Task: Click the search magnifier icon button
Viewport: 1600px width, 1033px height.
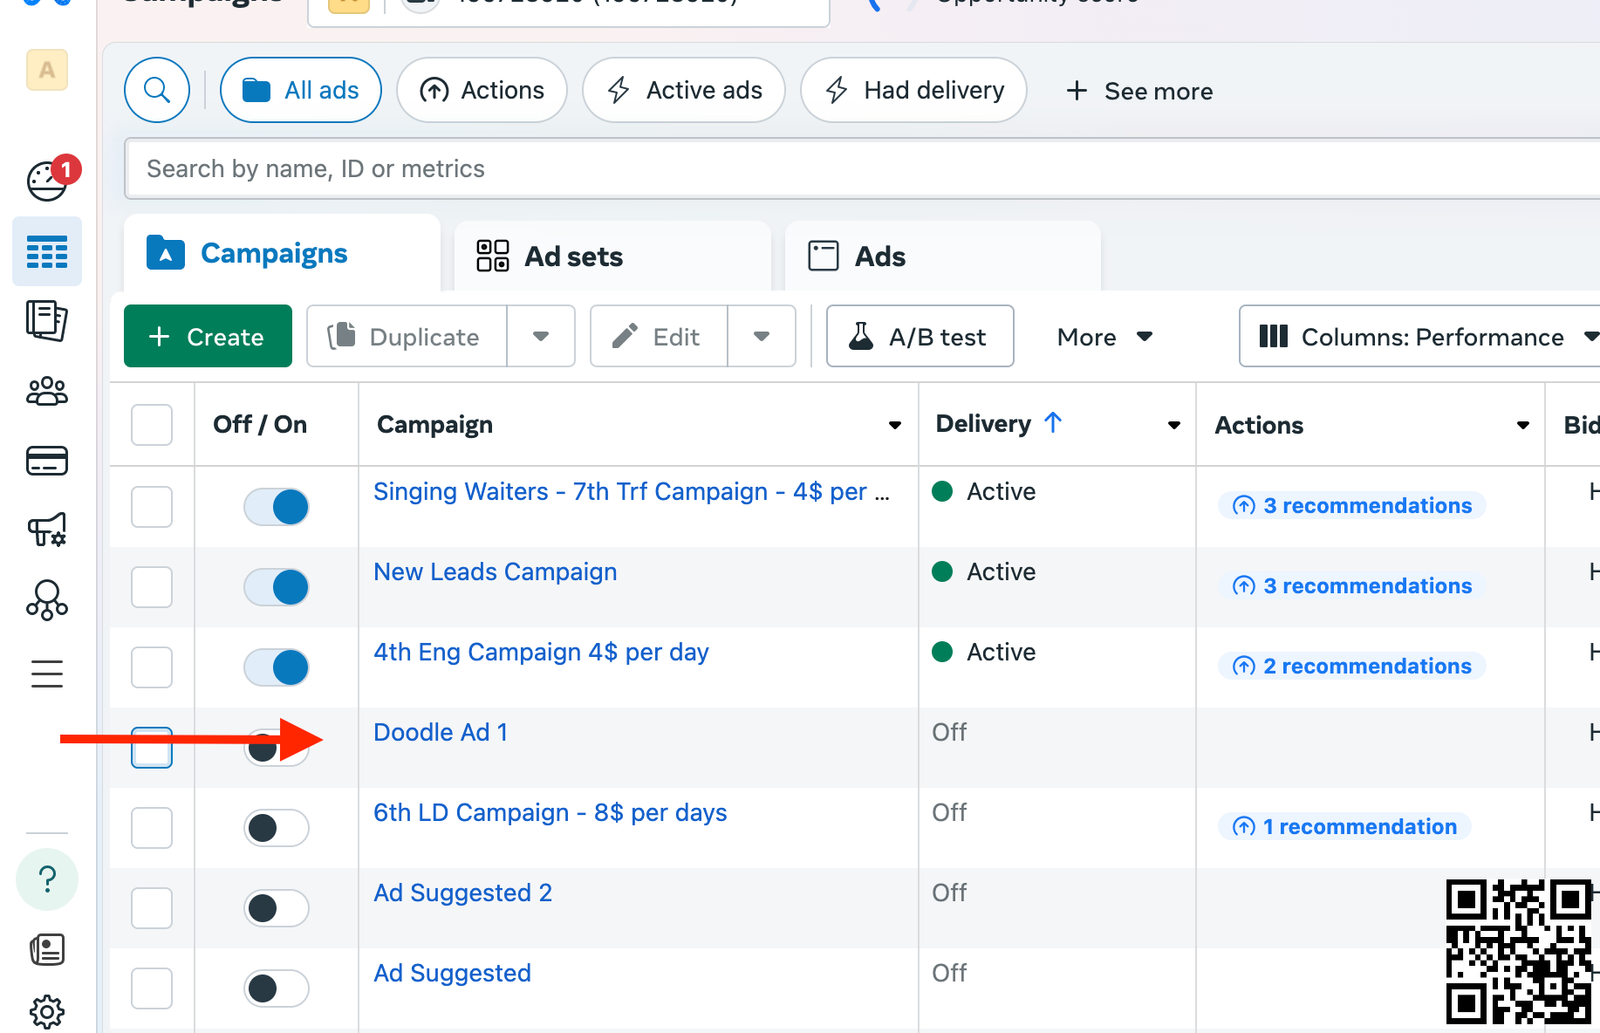Action: click(x=157, y=90)
